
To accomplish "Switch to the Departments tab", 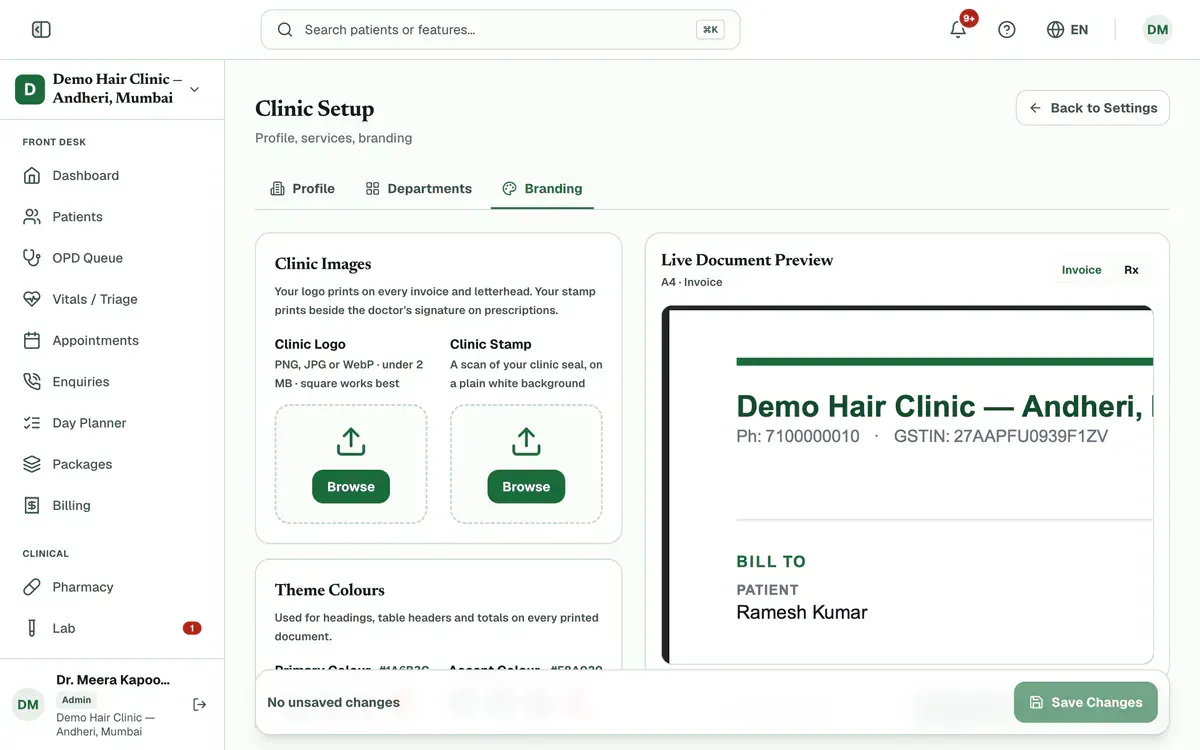I will [418, 188].
